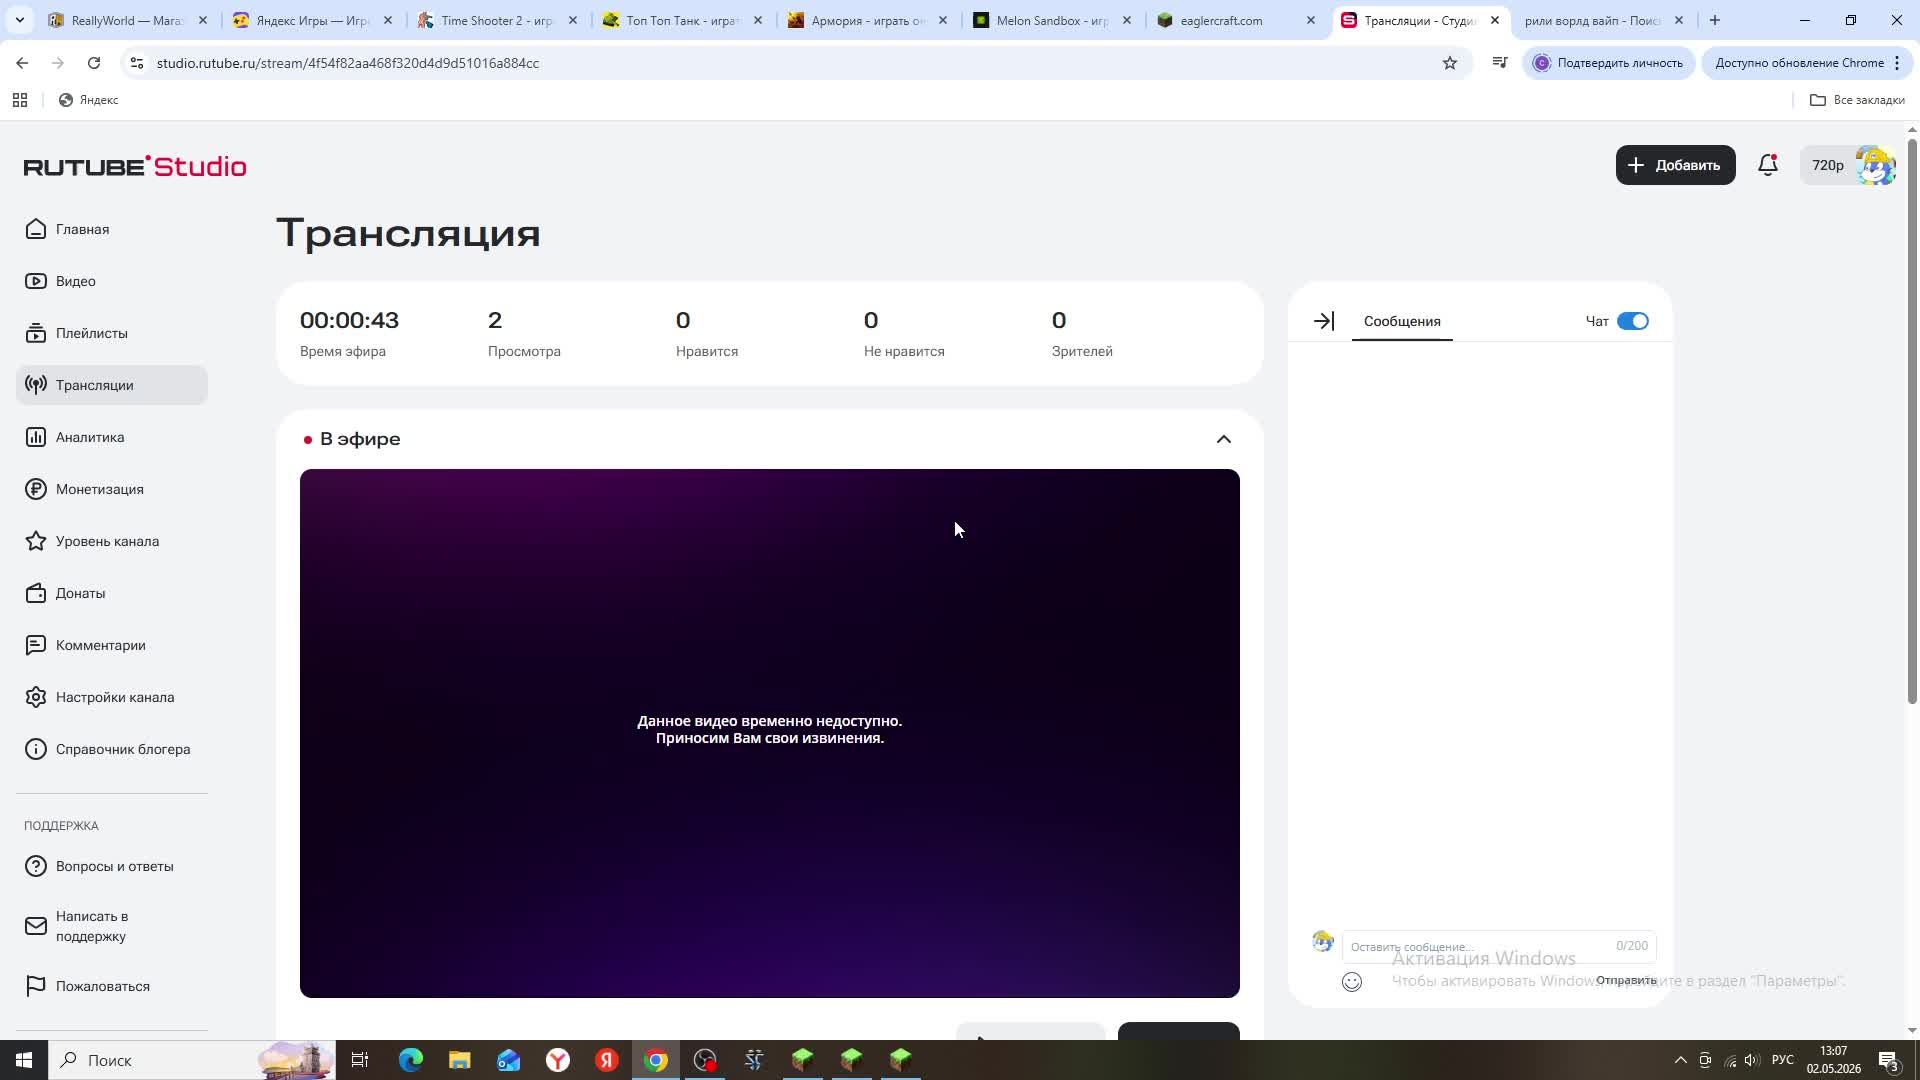Open File Explorer from taskbar
Image resolution: width=1920 pixels, height=1080 pixels.
[459, 1060]
